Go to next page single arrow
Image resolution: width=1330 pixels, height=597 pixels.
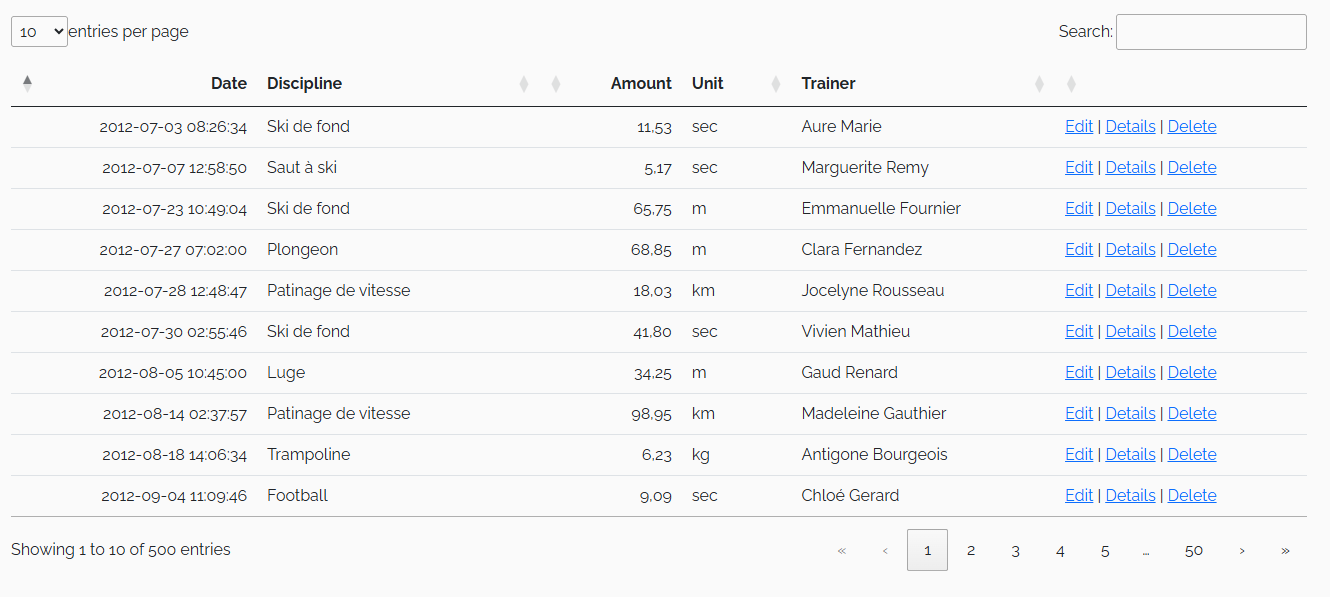pos(1242,550)
